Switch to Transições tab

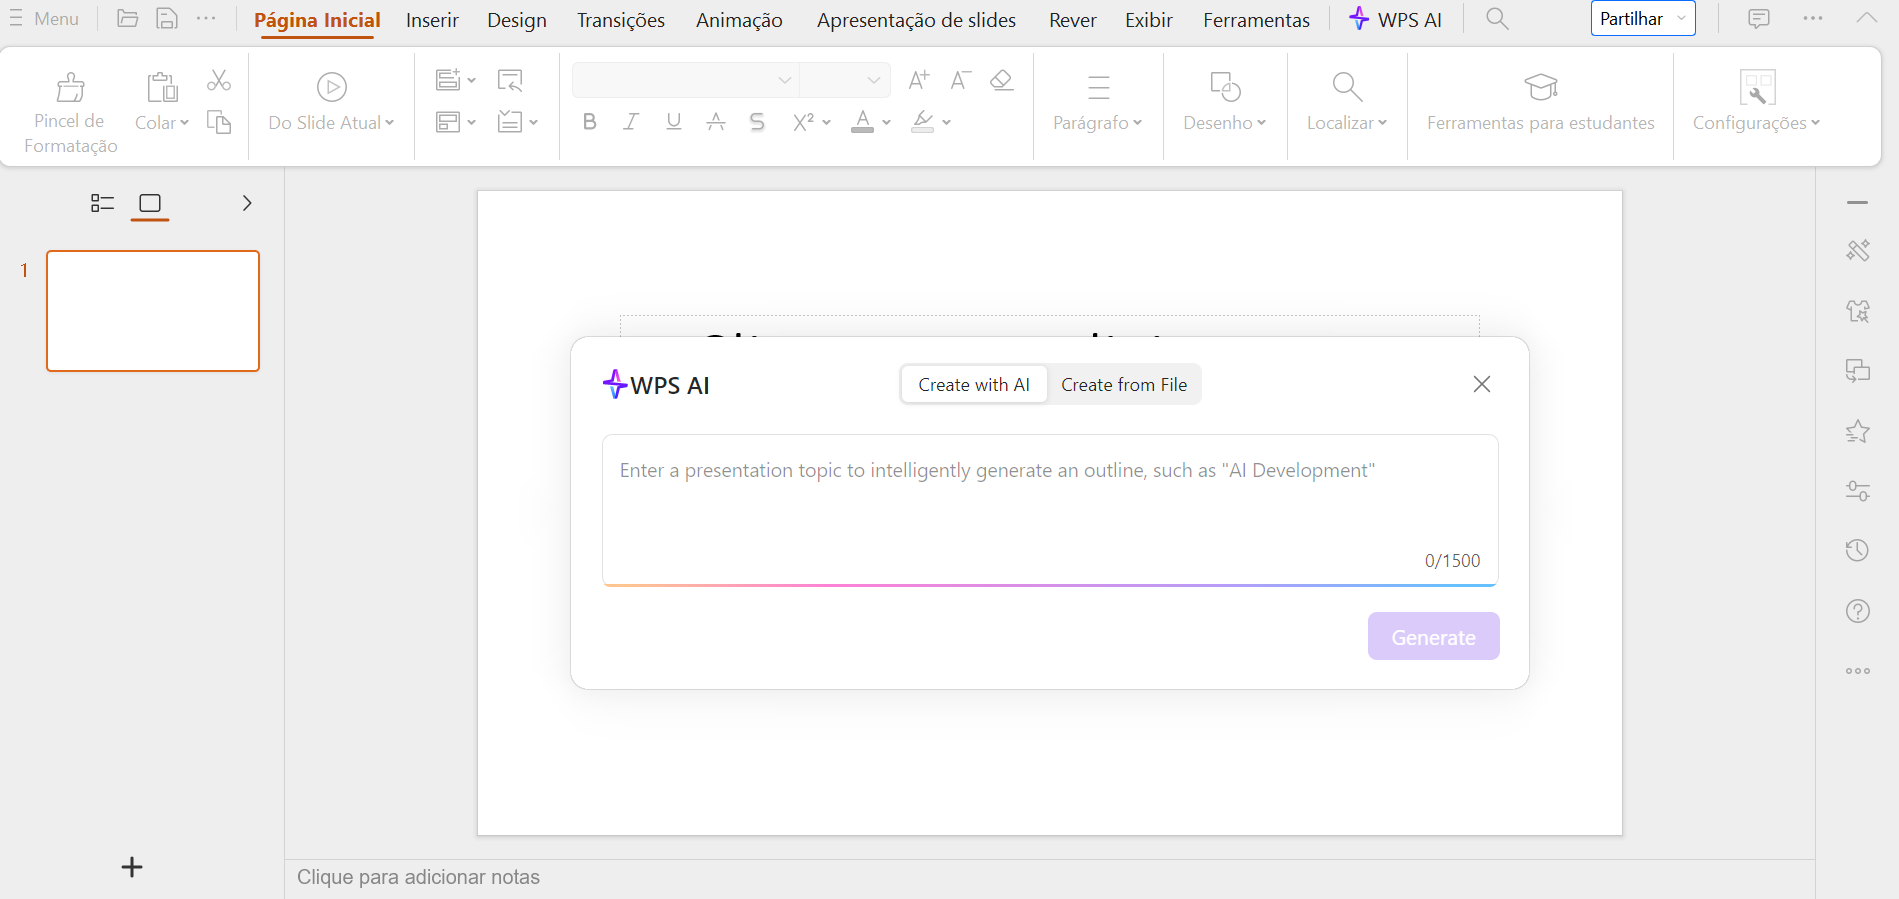pyautogui.click(x=621, y=20)
